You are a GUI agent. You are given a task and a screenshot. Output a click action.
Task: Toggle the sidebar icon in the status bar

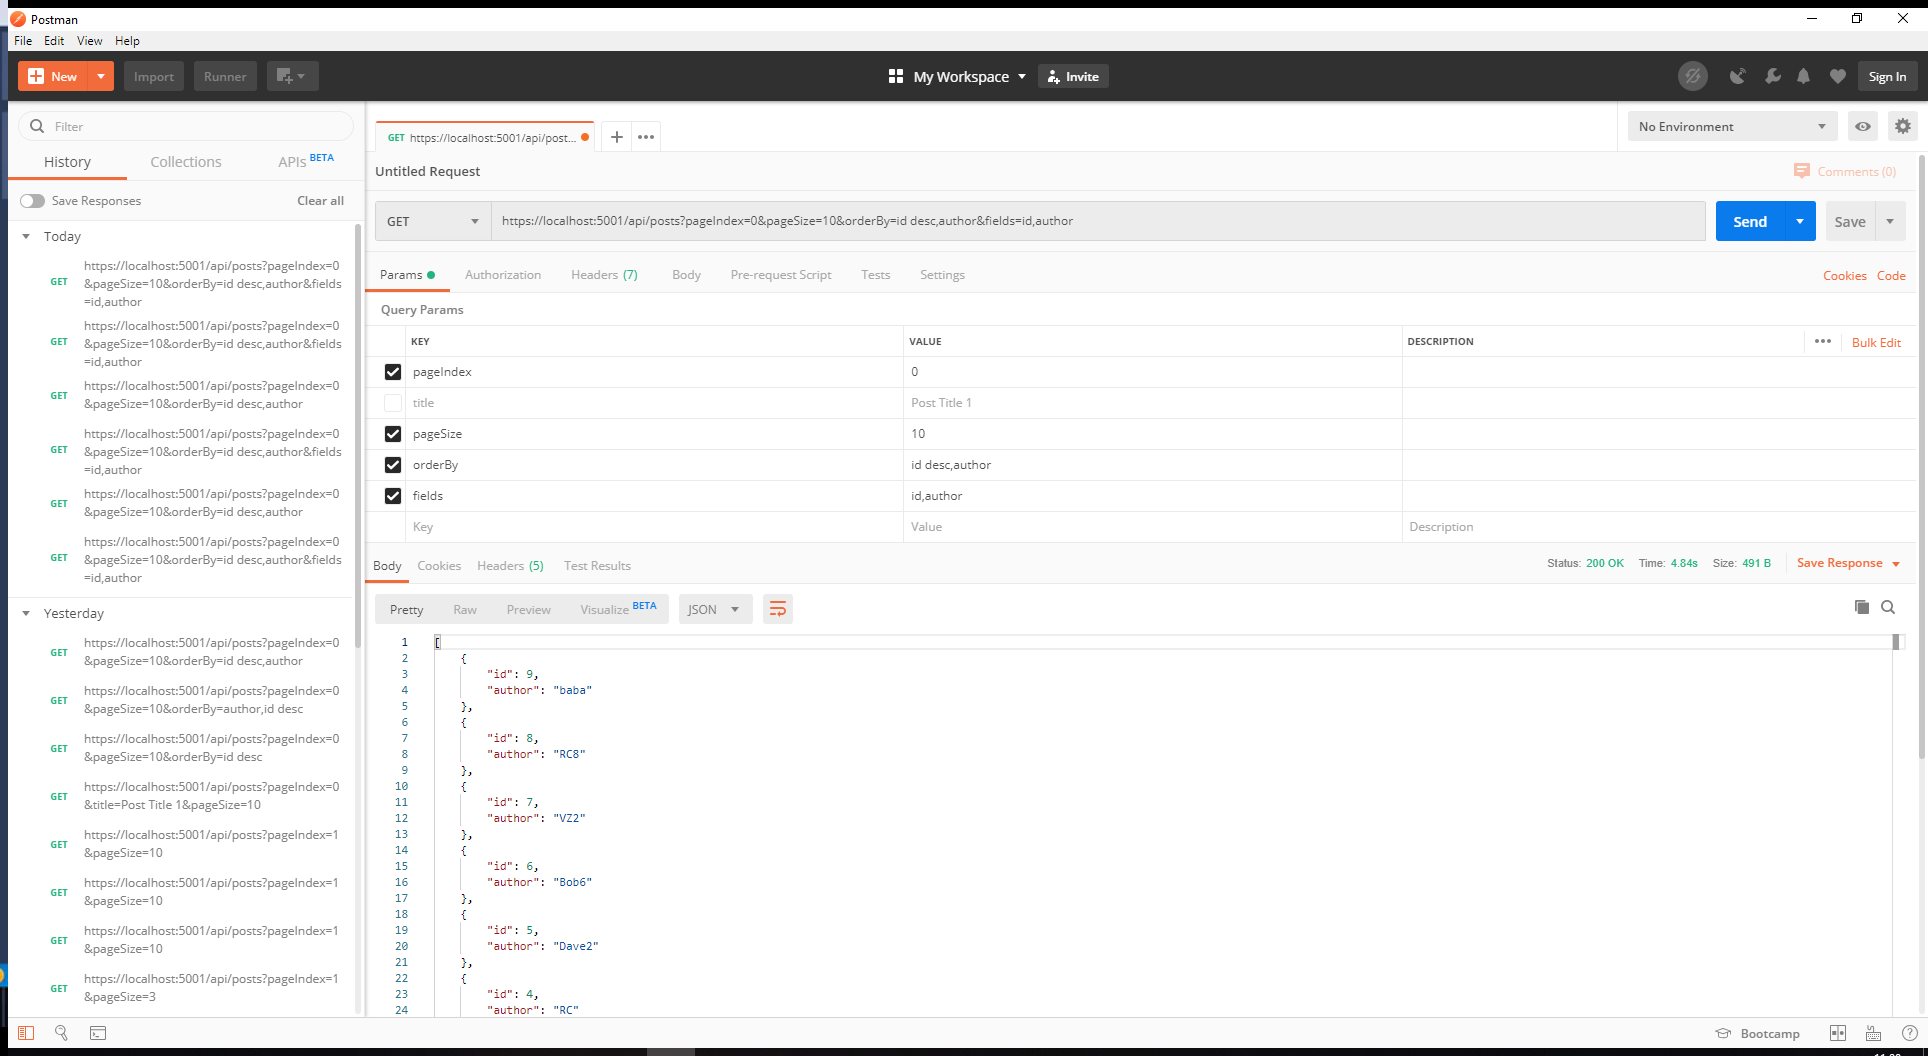click(26, 1033)
